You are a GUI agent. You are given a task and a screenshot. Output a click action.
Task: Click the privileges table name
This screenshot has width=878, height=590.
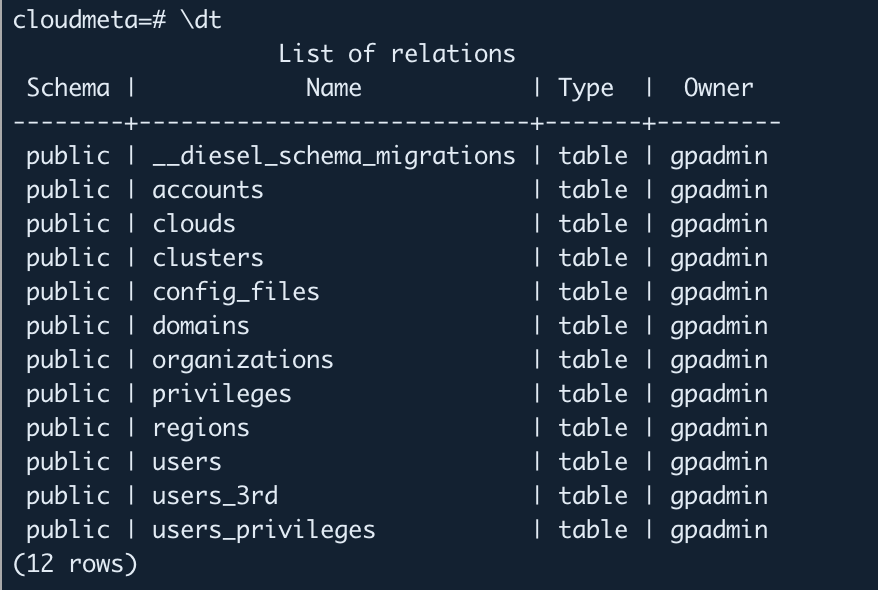(x=221, y=394)
